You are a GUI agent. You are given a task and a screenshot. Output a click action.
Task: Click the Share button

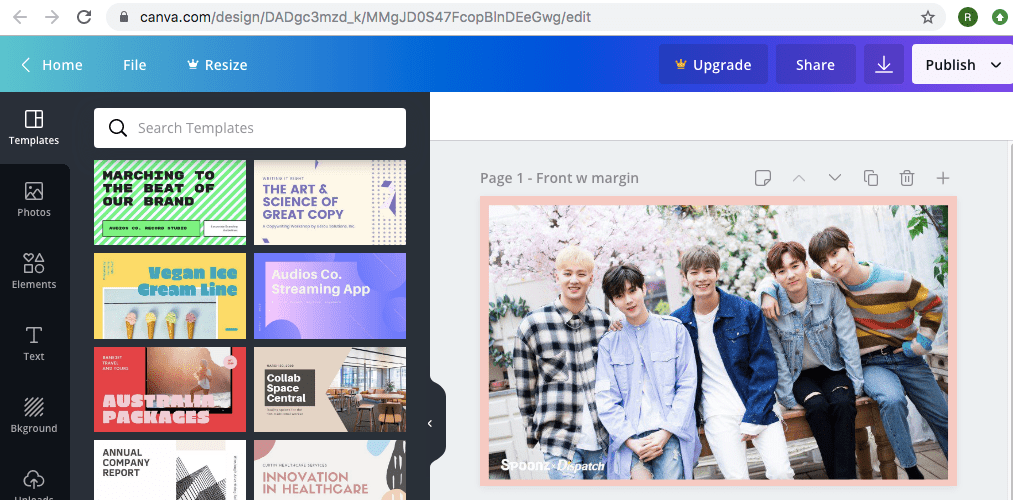pyautogui.click(x=815, y=65)
